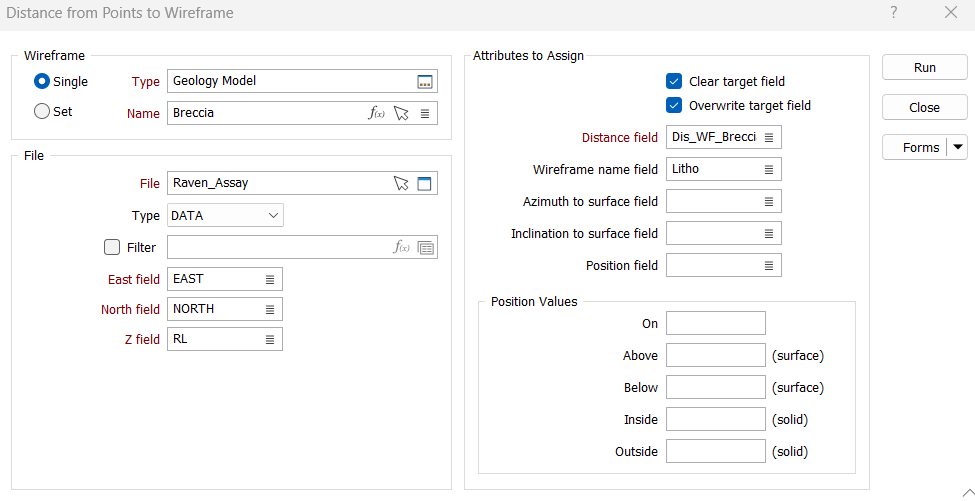
Task: Click the Close button
Action: pos(924,108)
